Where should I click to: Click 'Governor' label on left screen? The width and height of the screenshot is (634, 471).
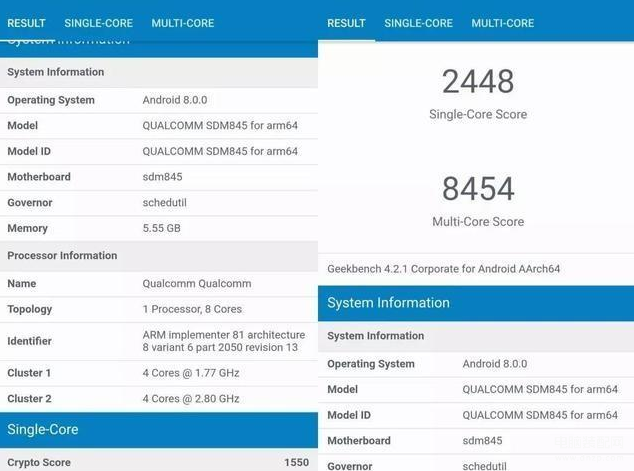[x=30, y=203]
